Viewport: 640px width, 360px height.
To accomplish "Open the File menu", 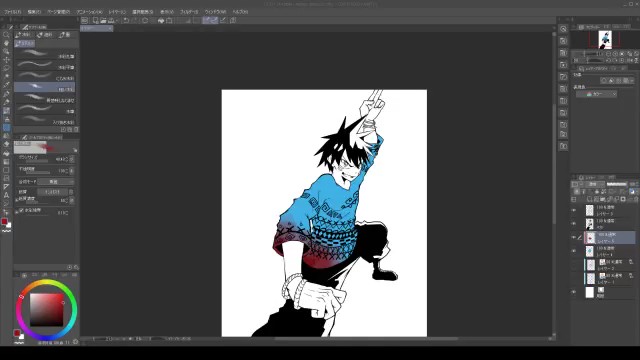I will click(13, 12).
